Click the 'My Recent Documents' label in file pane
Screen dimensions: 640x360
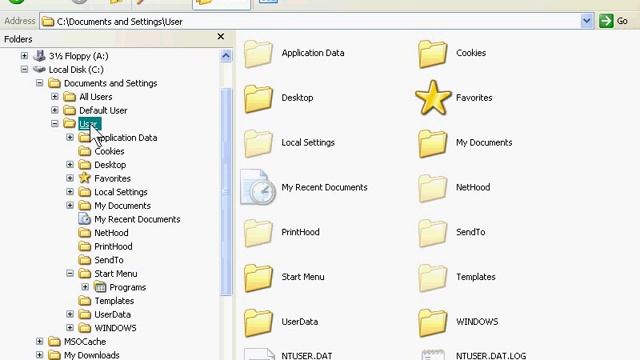point(324,187)
